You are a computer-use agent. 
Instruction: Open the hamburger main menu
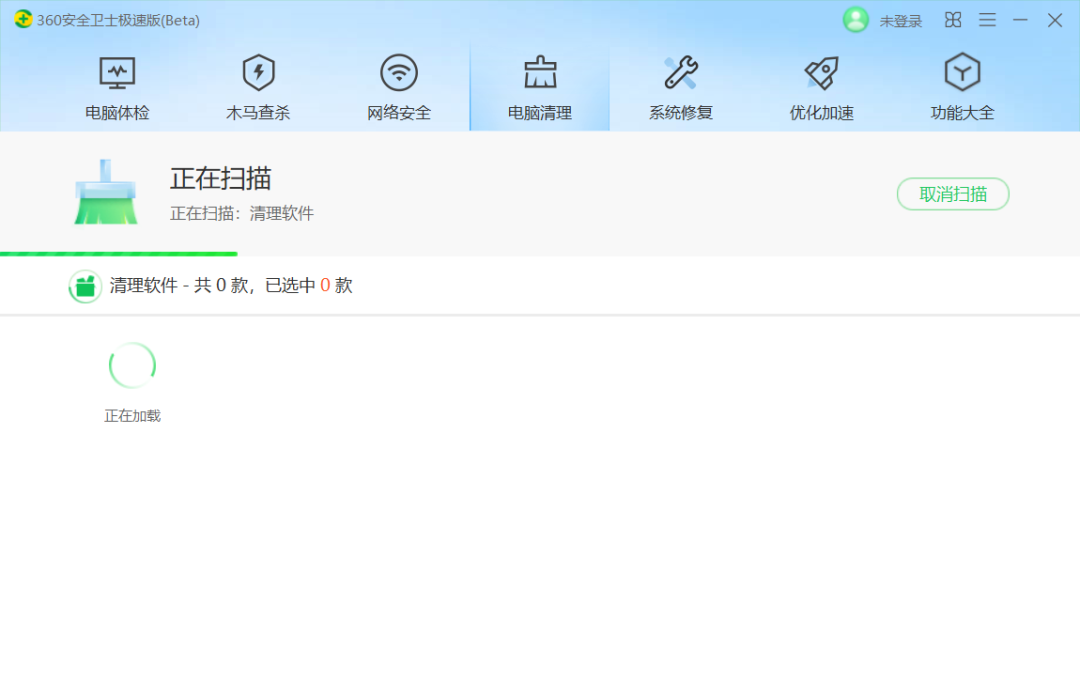987,20
